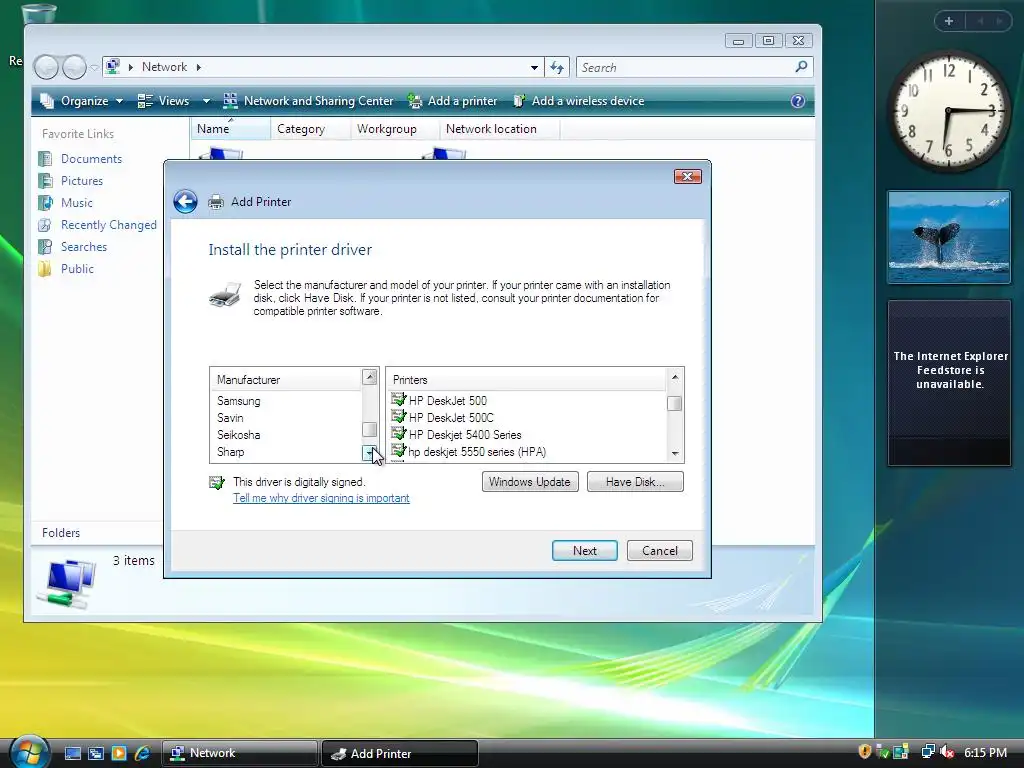Go back with the Add Printer blue arrow
The height and width of the screenshot is (768, 1024).
[185, 202]
